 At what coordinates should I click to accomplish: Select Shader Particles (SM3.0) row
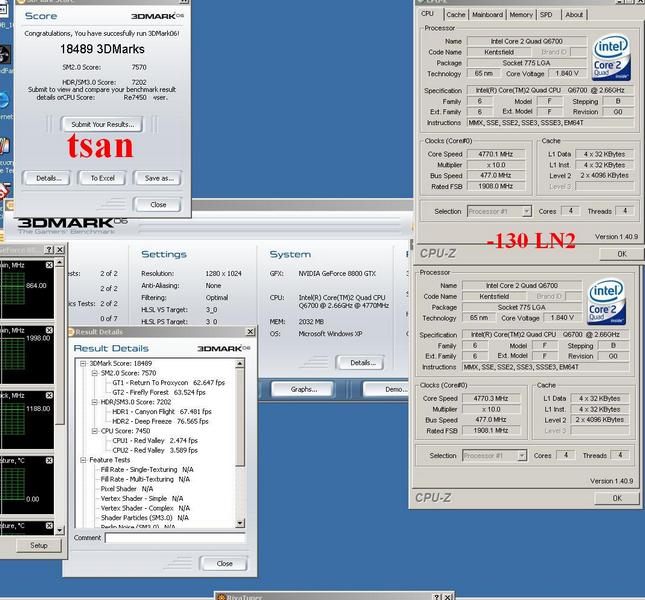[144, 518]
